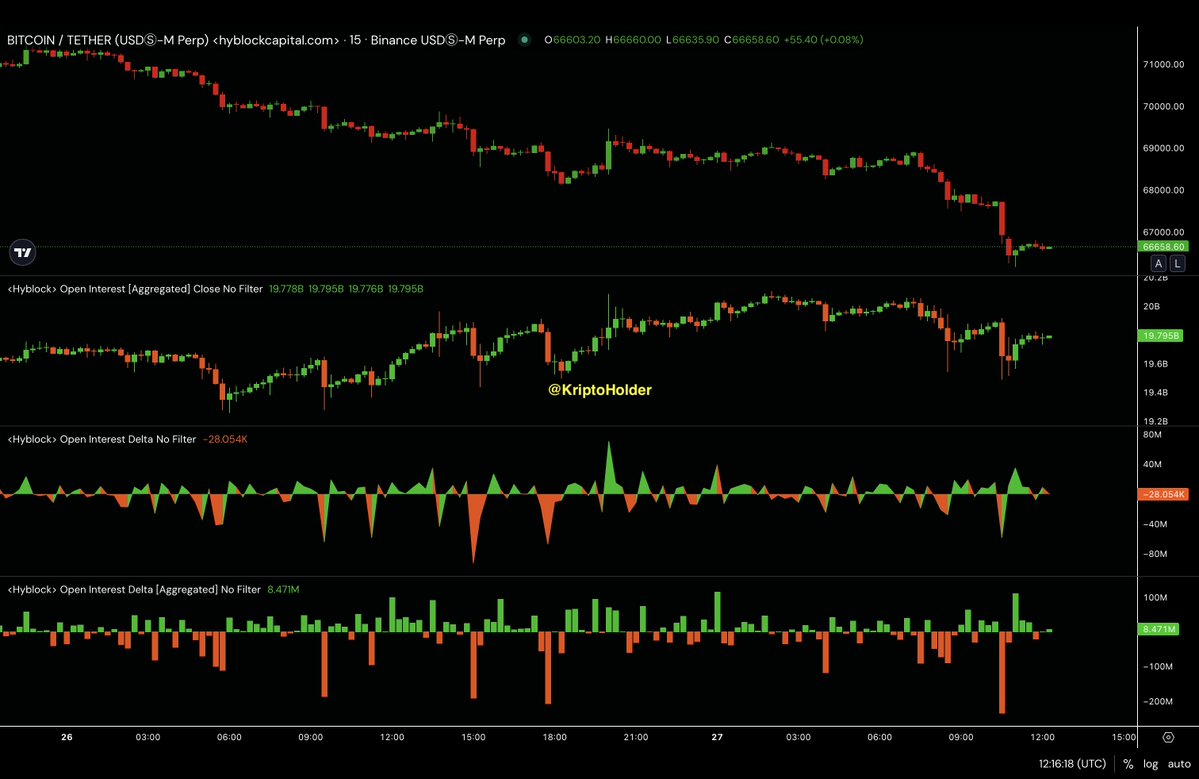This screenshot has height=779, width=1199.
Task: Click the 69000.00 price axis label
Action: click(x=1163, y=148)
